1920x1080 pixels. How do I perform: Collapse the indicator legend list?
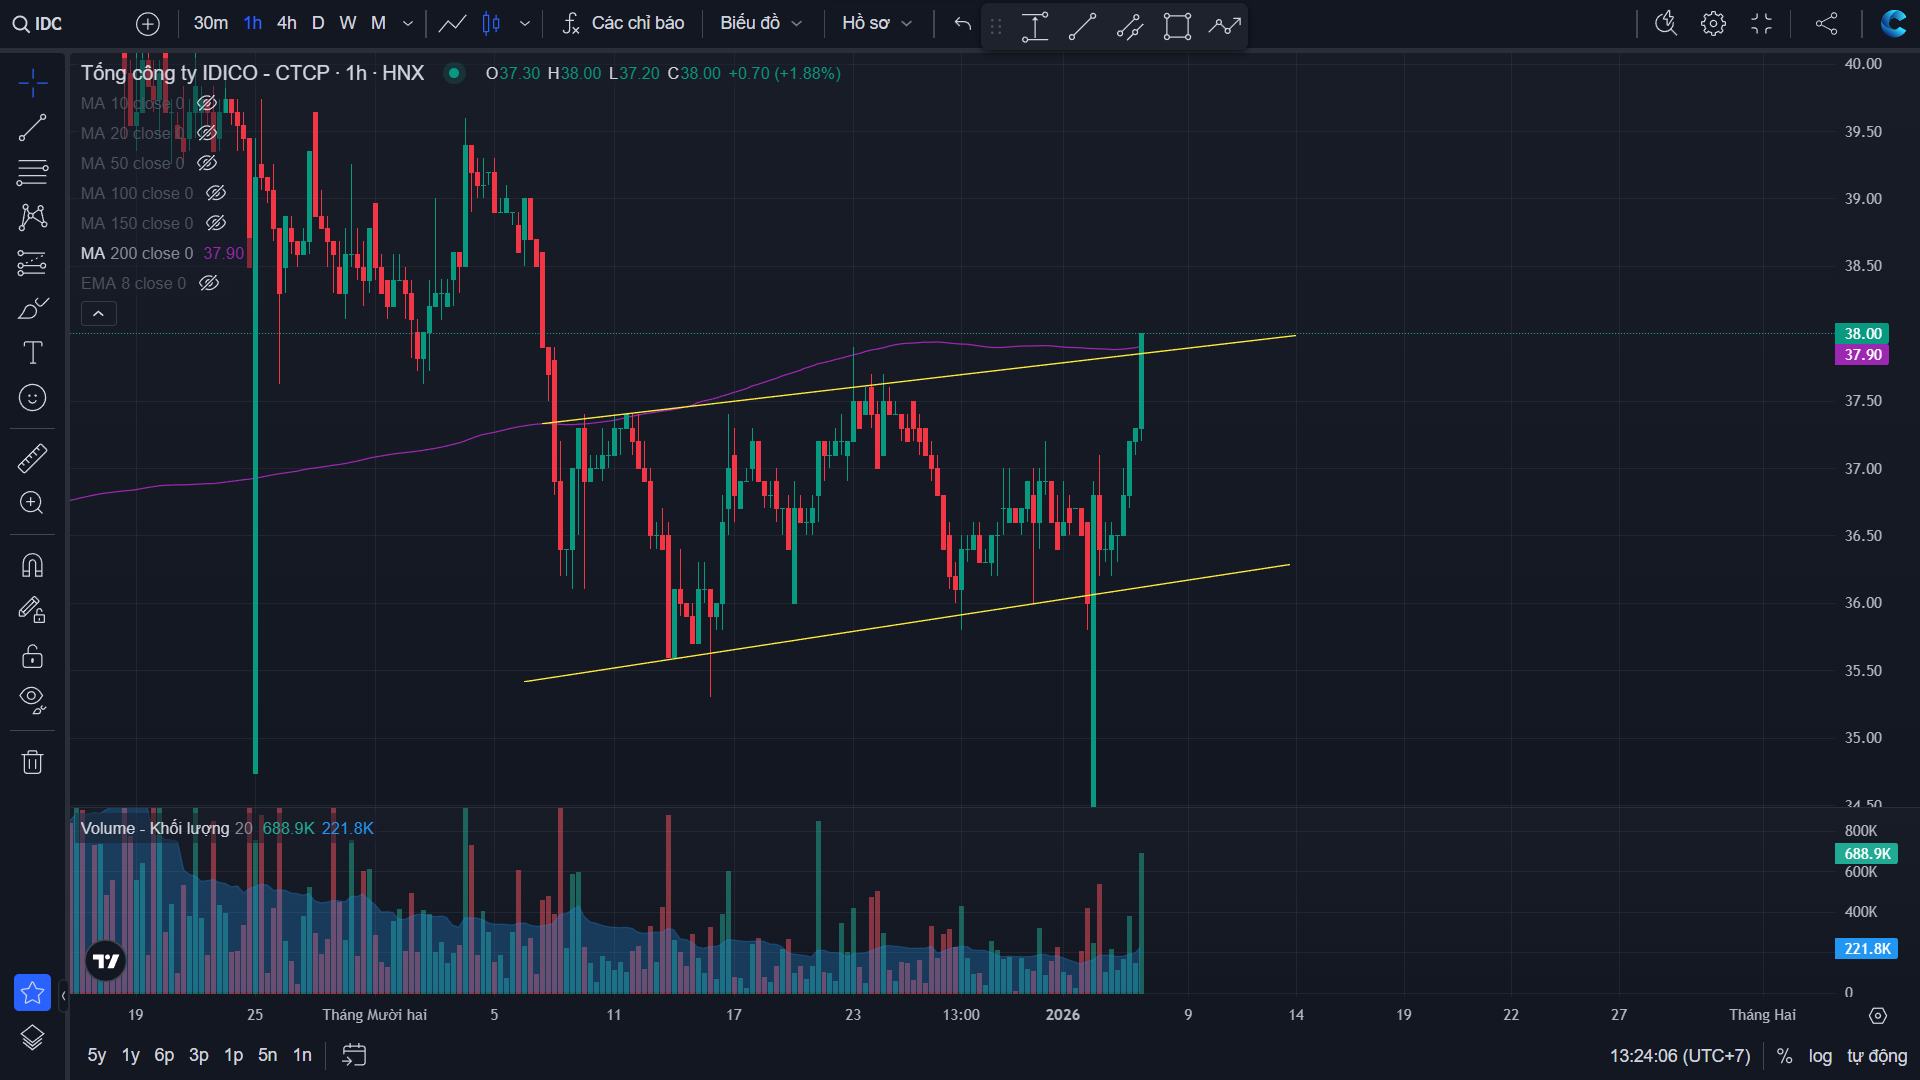tap(98, 314)
